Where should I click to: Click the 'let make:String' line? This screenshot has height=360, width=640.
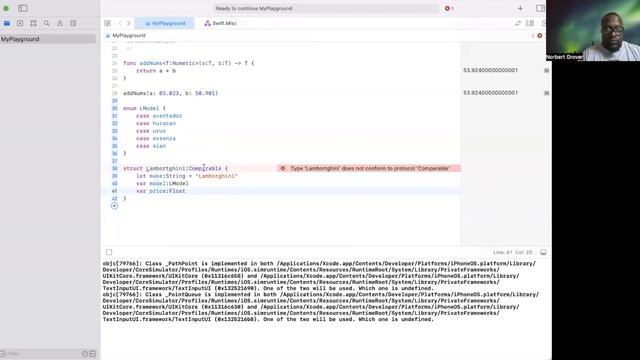(187, 176)
